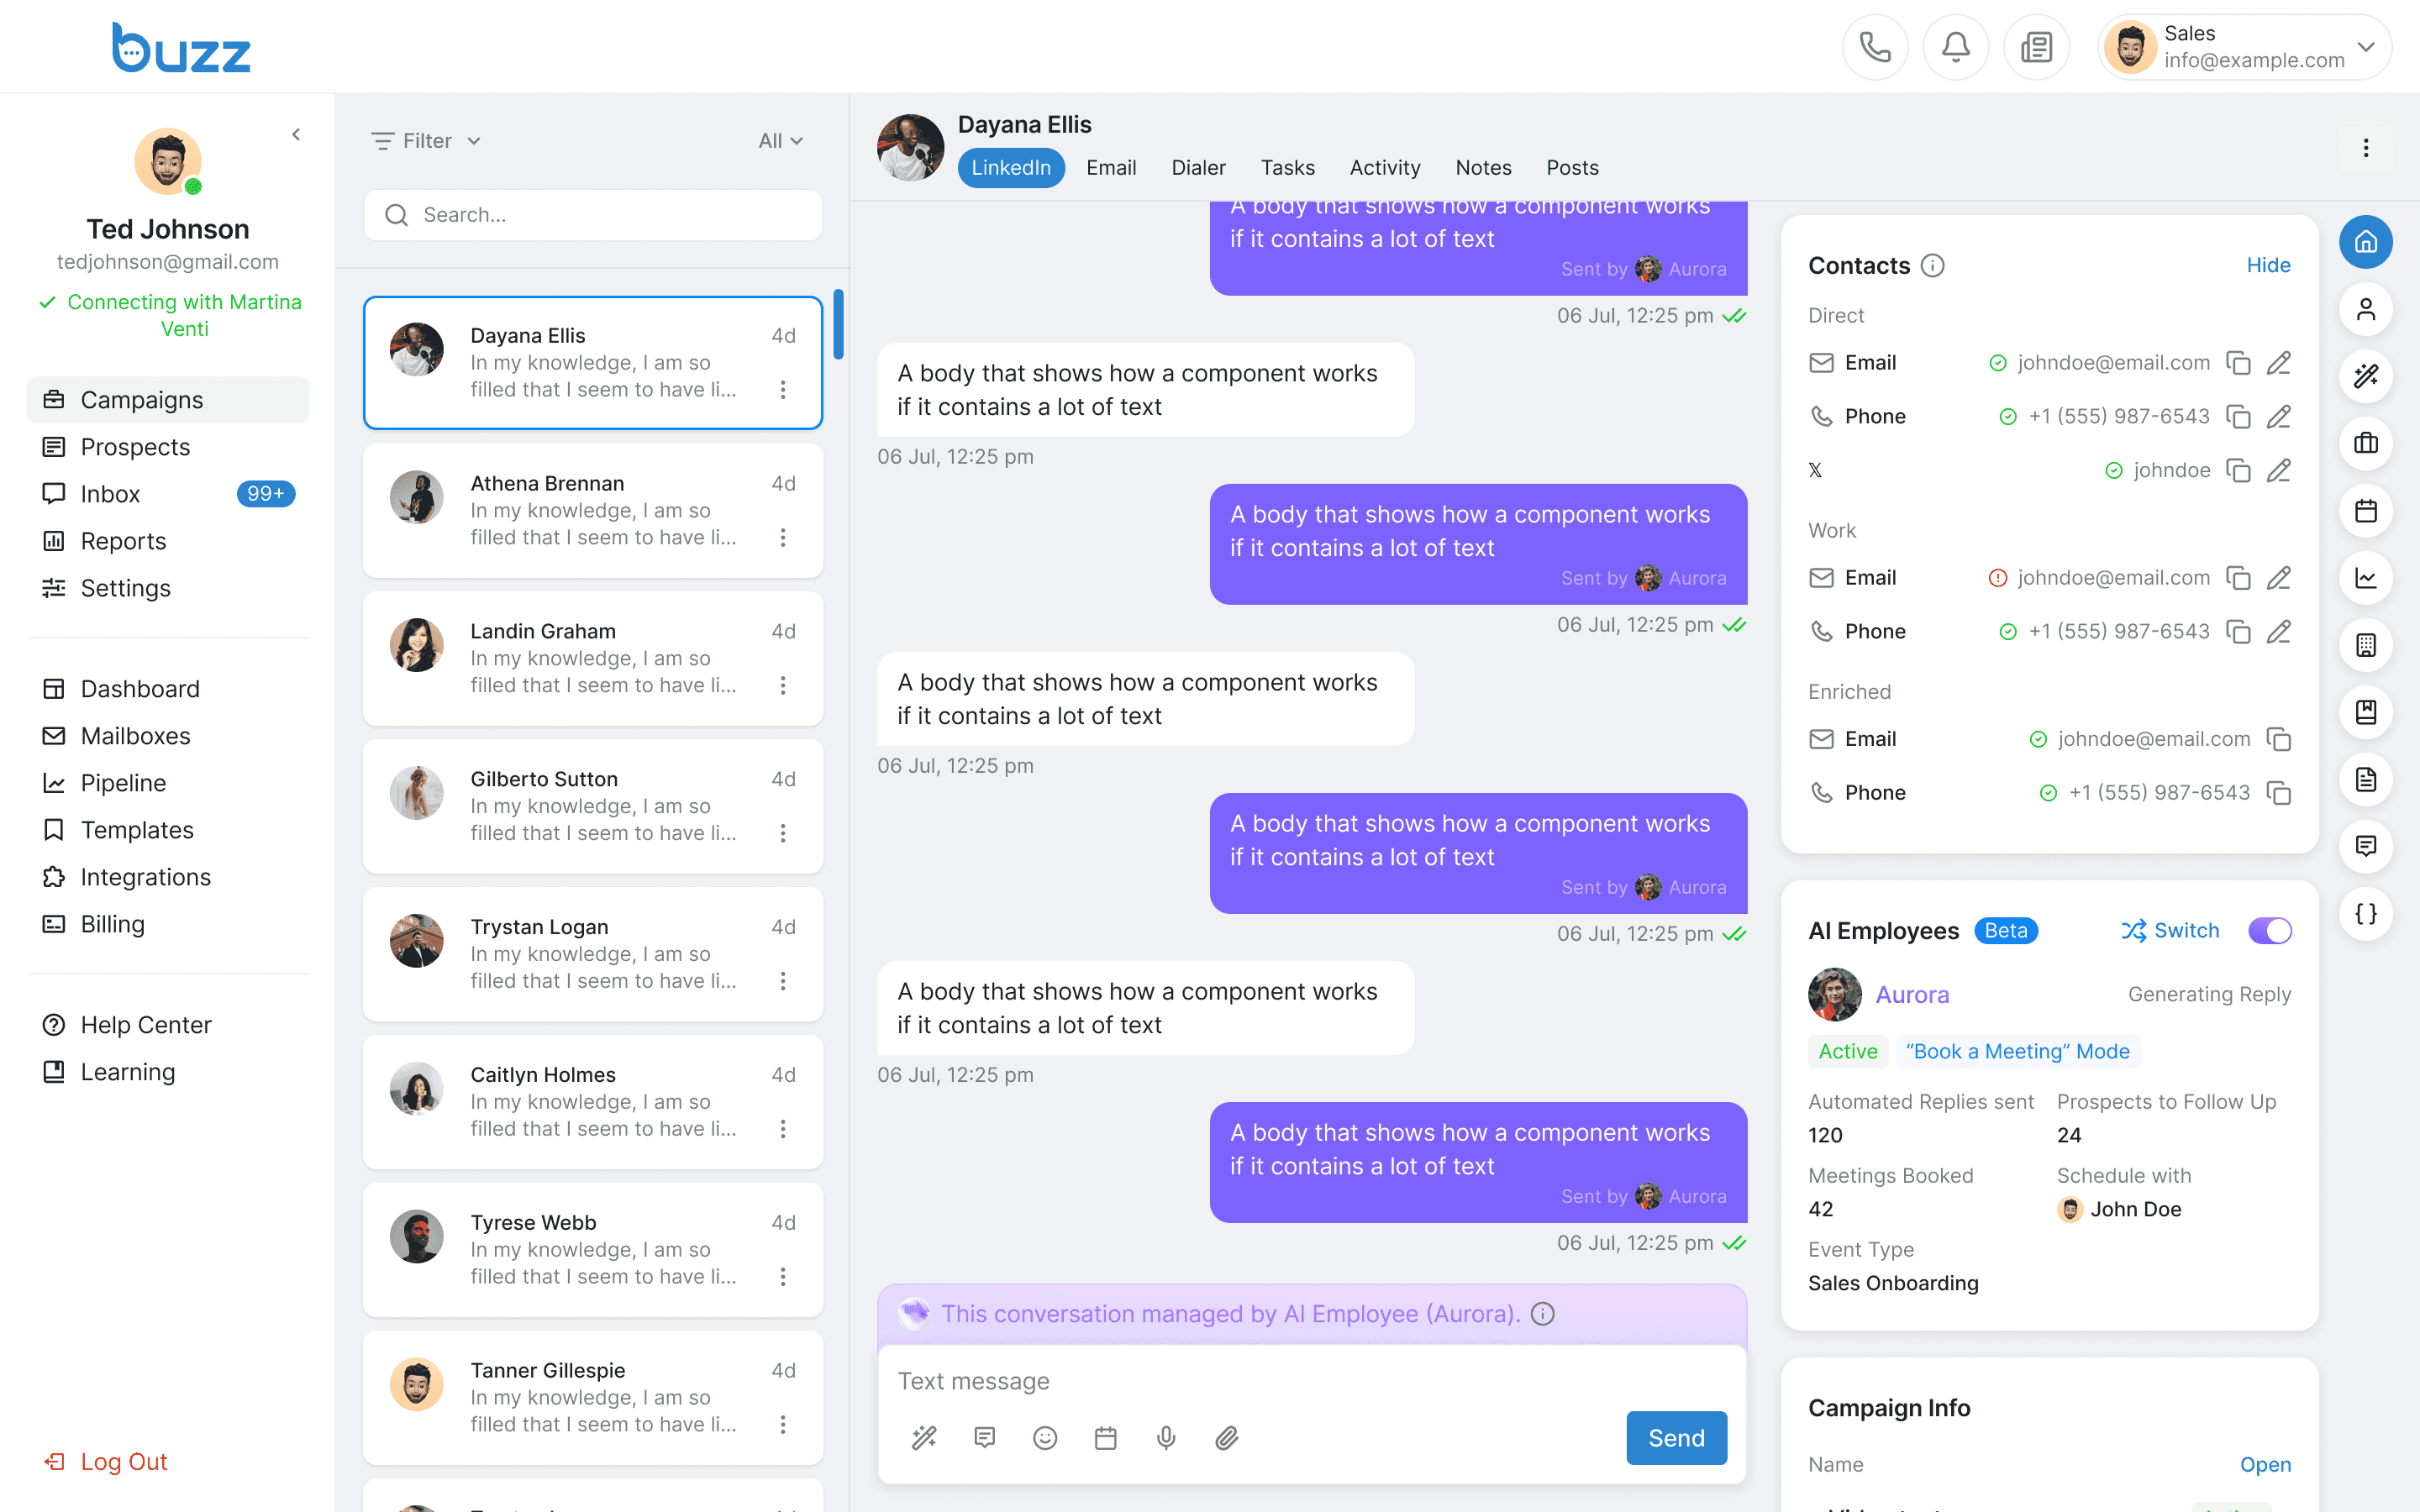Open the Help Center
This screenshot has height=1512, width=2420.
click(168, 1025)
